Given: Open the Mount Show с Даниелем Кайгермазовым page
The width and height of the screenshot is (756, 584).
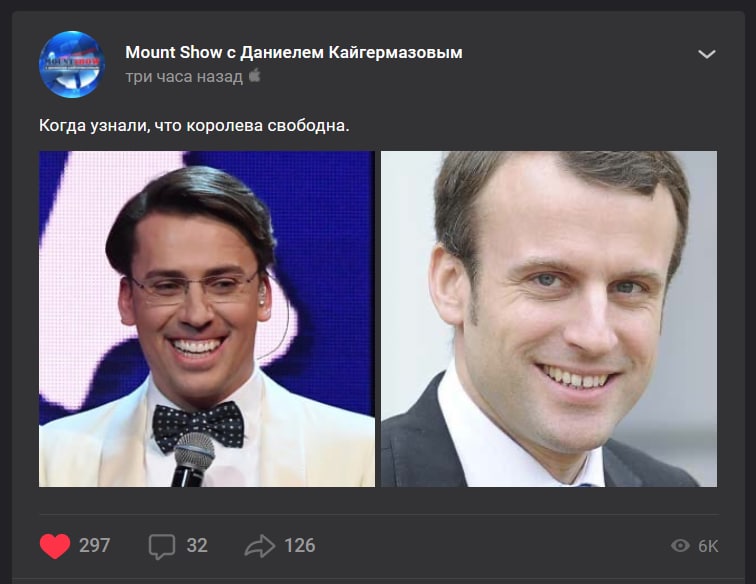Looking at the screenshot, I should pos(294,52).
